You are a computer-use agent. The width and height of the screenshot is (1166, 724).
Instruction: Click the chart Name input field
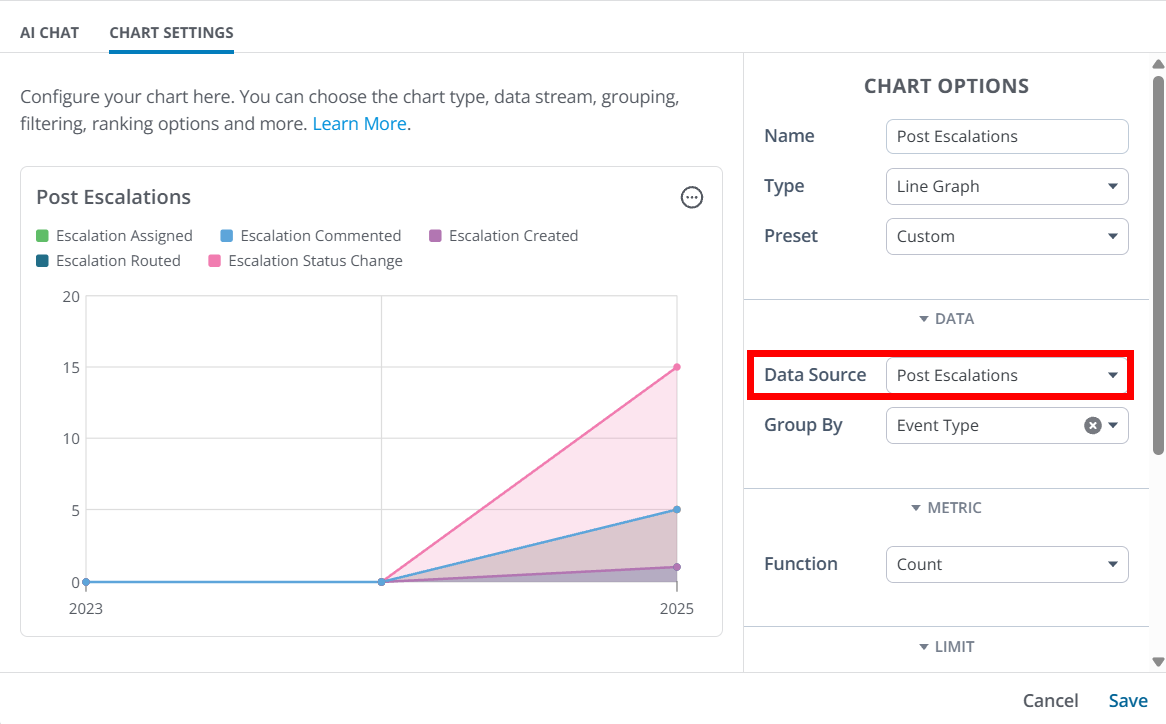1006,136
